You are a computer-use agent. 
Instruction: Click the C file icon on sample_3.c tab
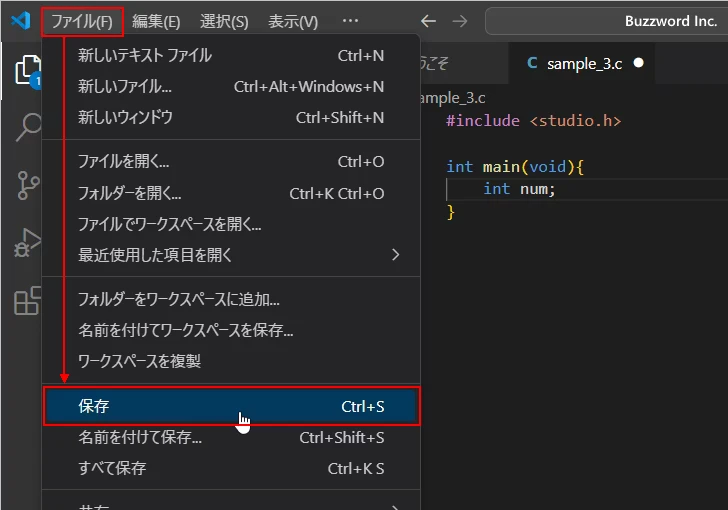click(x=532, y=63)
